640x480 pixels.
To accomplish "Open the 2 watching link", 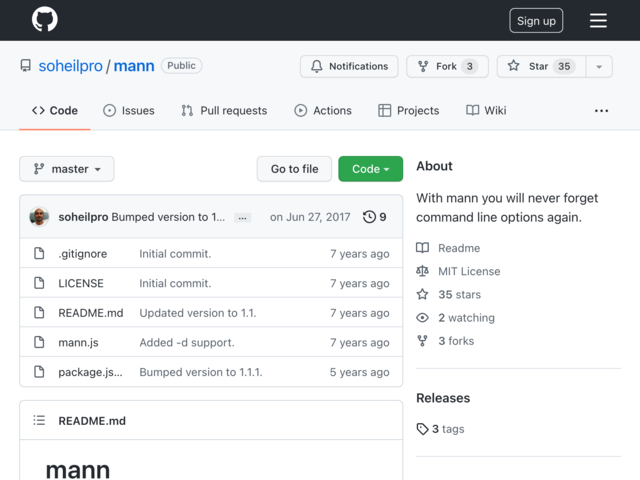I will [x=466, y=318].
